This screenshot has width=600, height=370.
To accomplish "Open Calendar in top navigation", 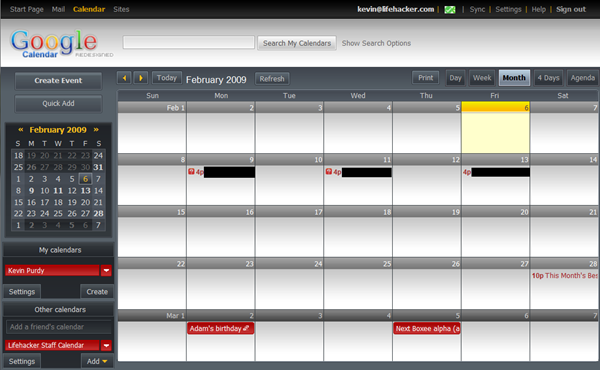I will coord(89,9).
